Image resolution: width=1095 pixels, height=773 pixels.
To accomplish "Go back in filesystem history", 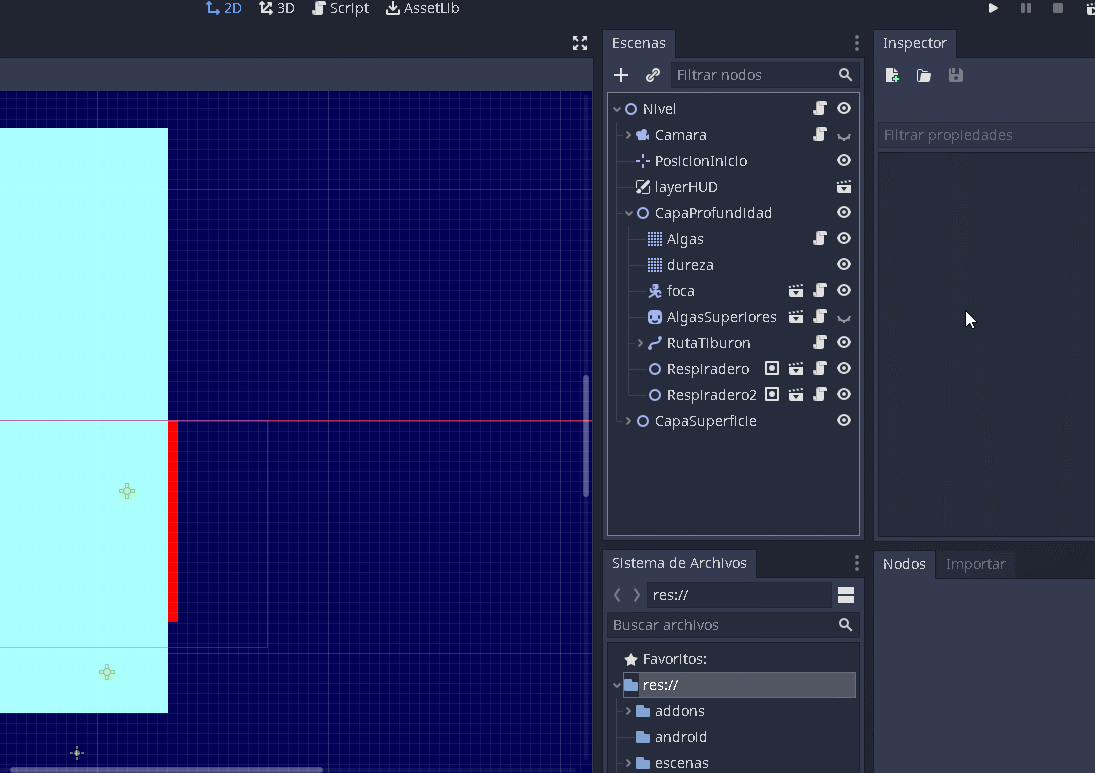I will click(617, 595).
